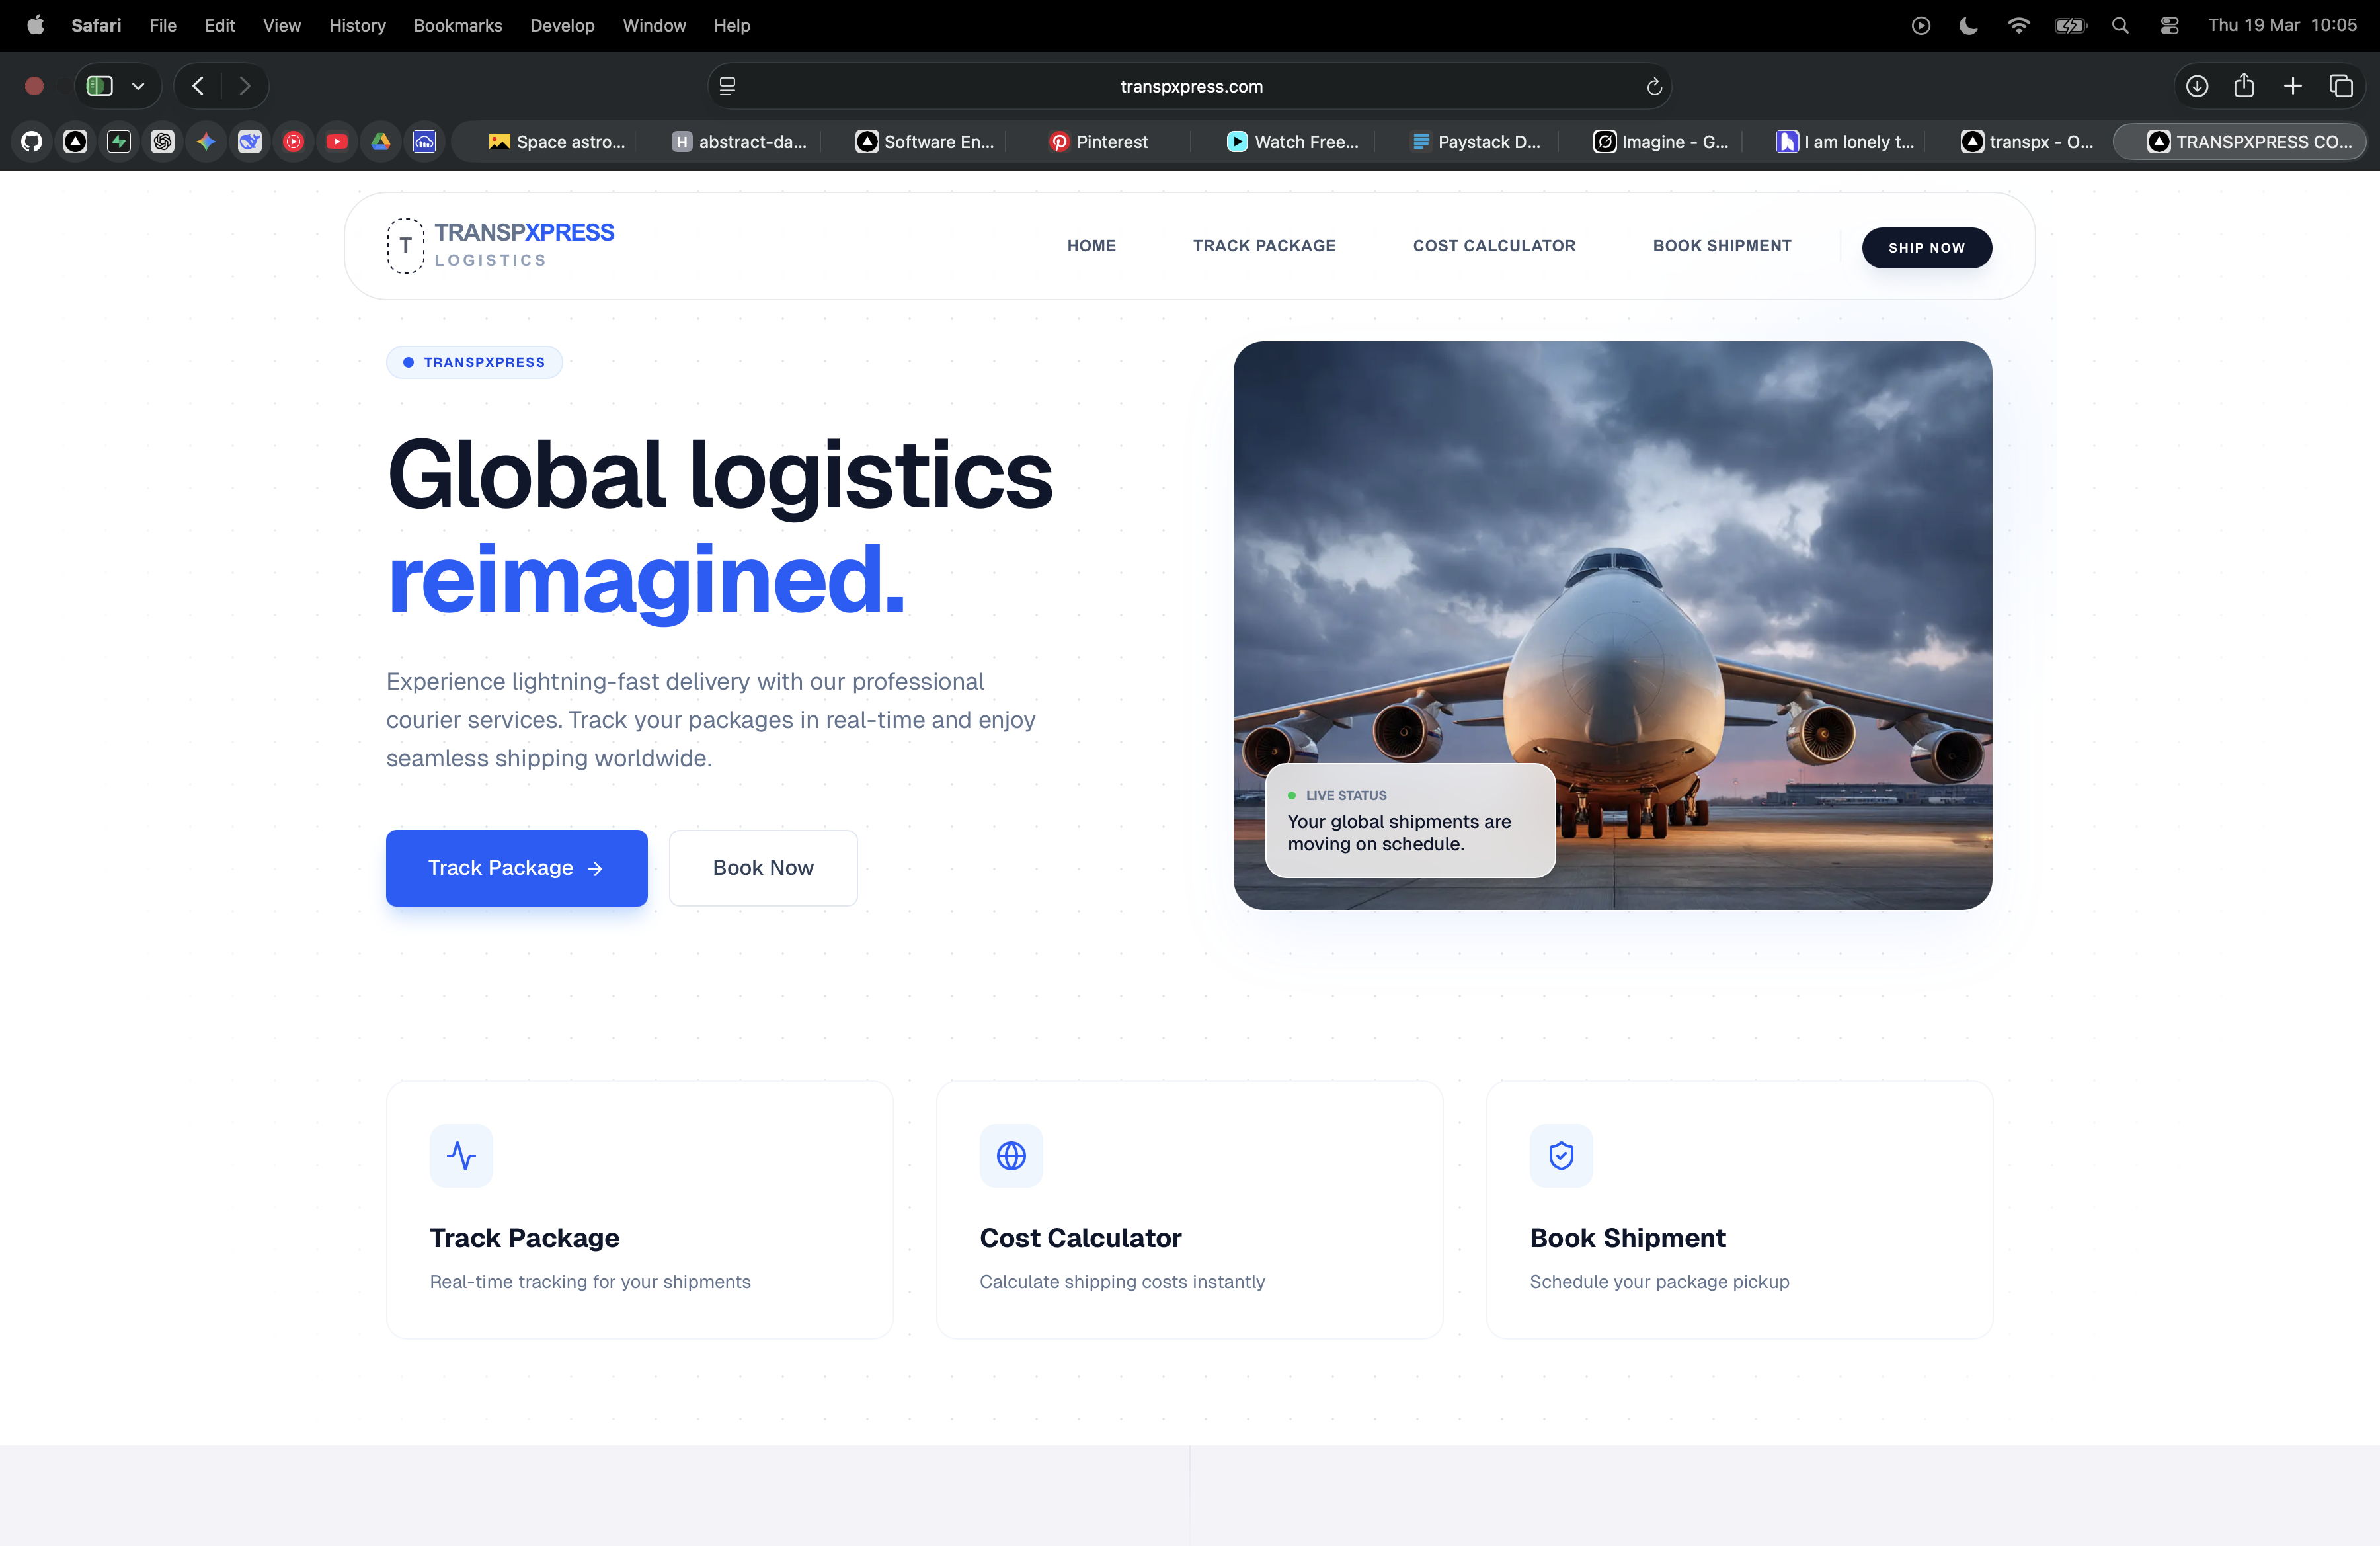Click the shield icon on Book Shipment card
Screen dimensions: 2380x1546
tap(1561, 1156)
